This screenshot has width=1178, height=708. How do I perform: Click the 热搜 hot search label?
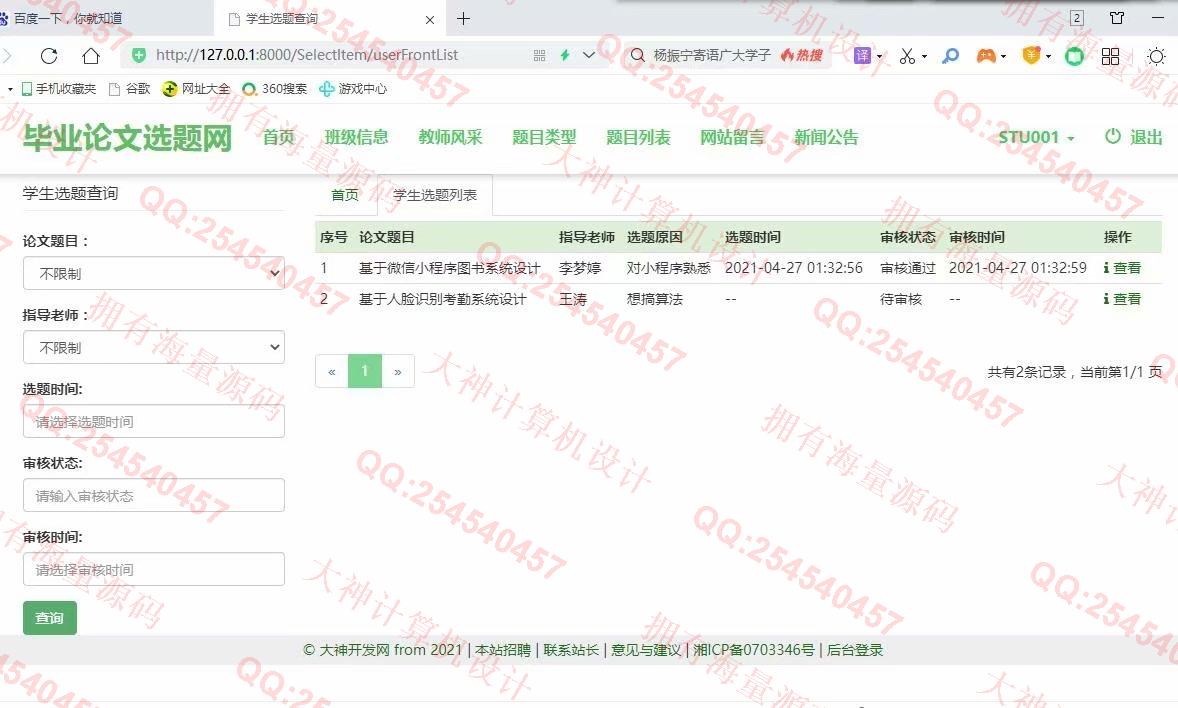[x=802, y=55]
